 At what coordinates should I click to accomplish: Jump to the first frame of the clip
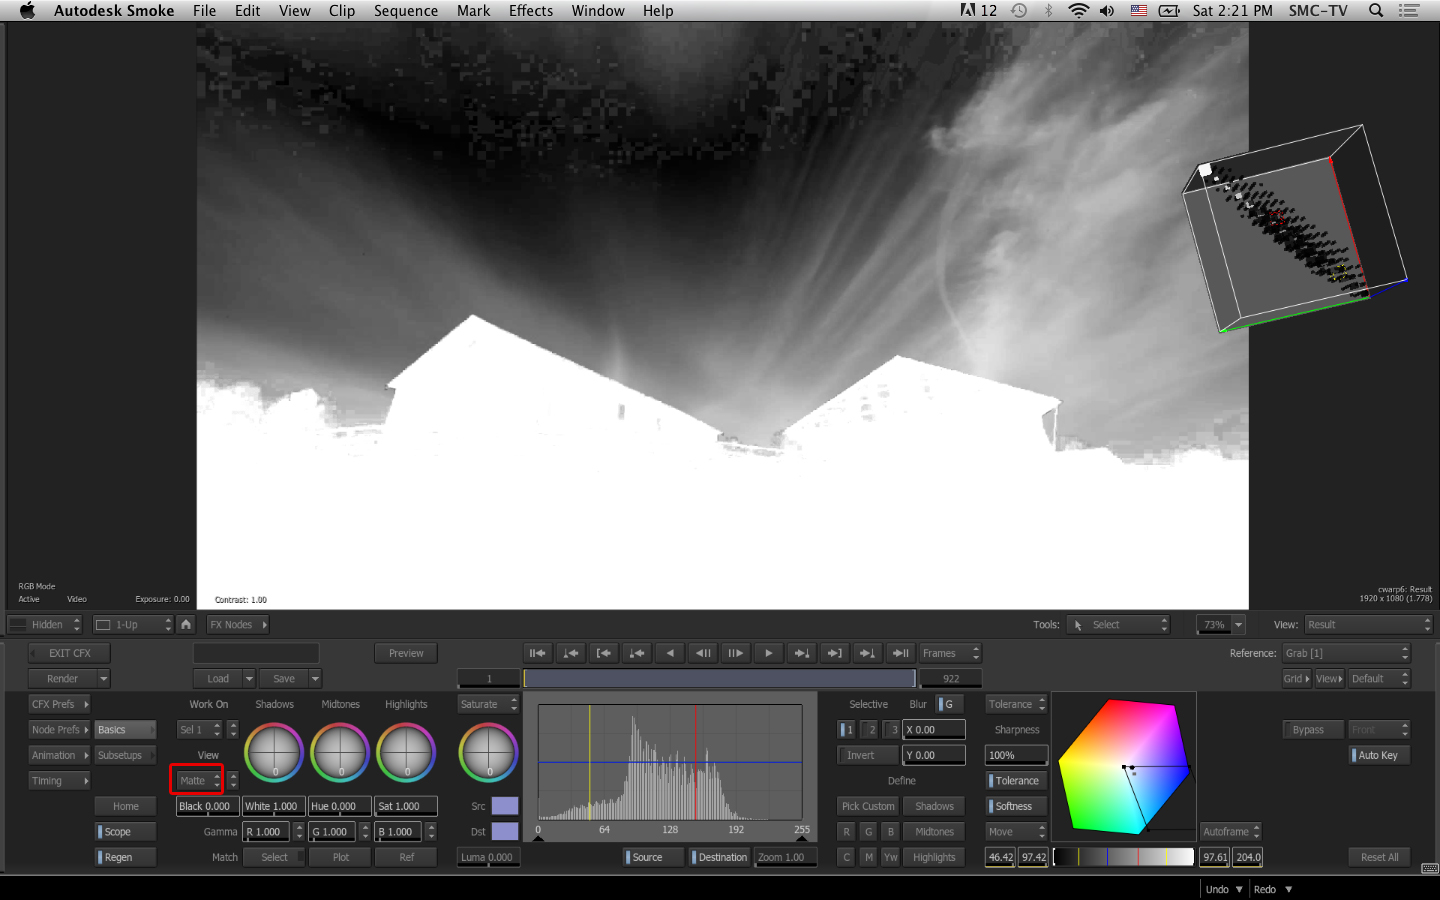(538, 653)
